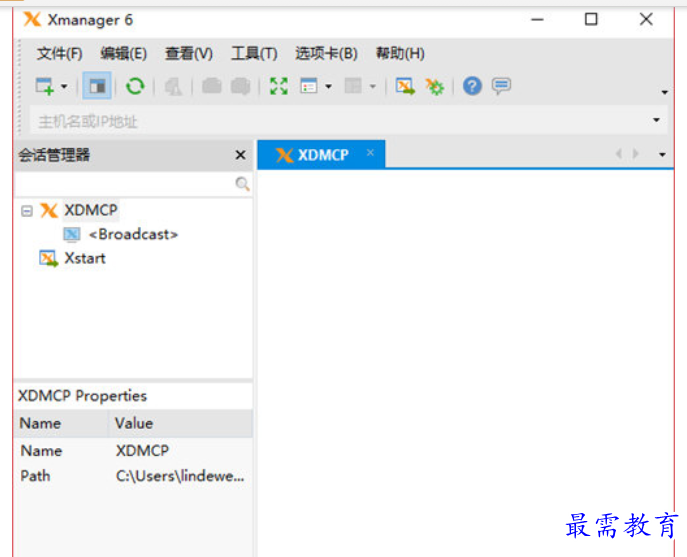Screen dimensions: 687x557
Task: Open the address bar history dropdown
Action: tap(656, 120)
